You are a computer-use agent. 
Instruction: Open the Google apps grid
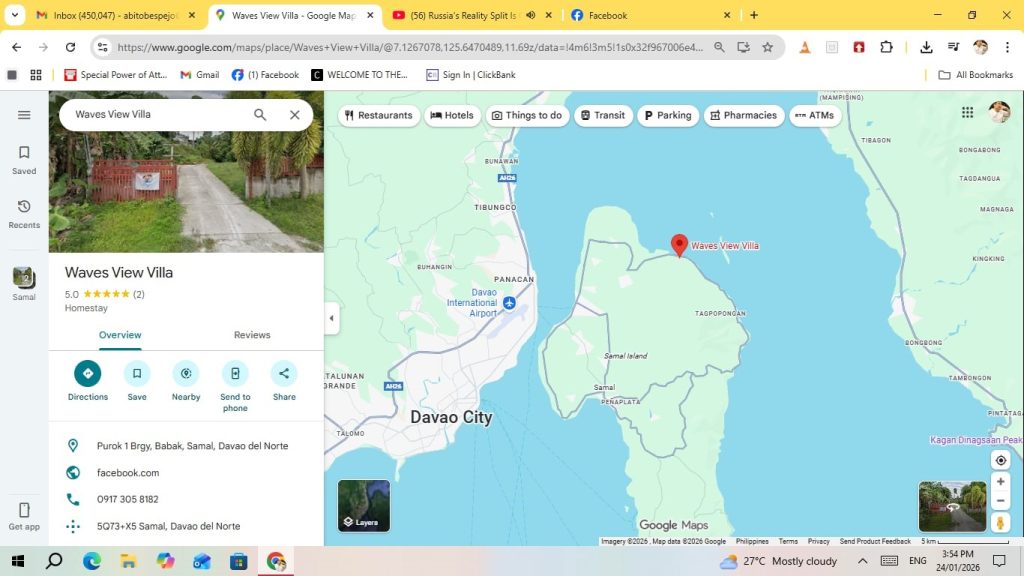tap(967, 113)
